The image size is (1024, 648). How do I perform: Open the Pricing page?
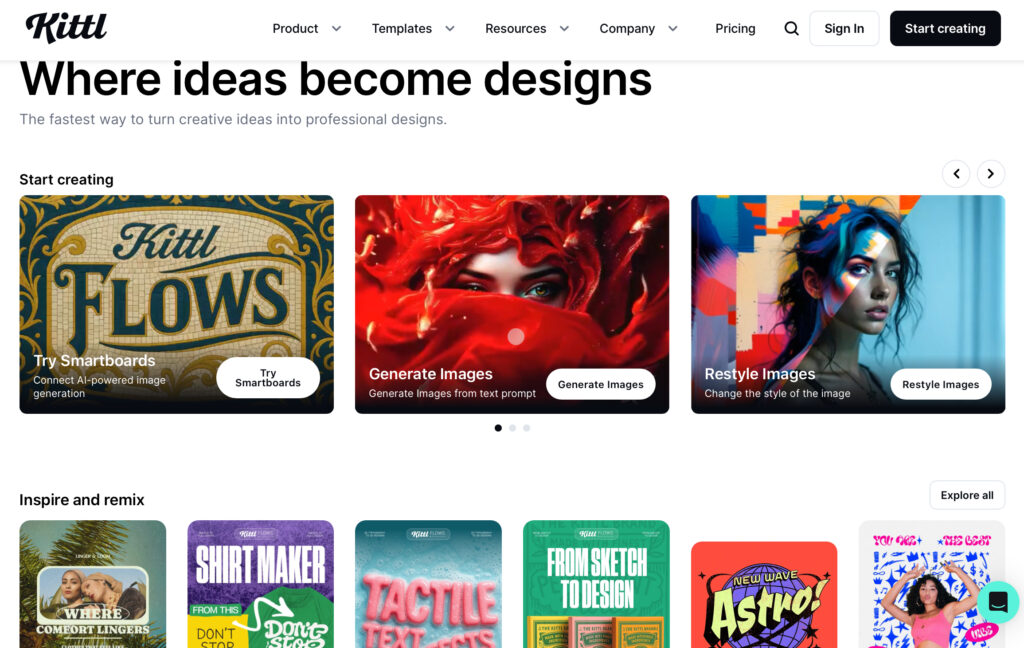(x=735, y=29)
